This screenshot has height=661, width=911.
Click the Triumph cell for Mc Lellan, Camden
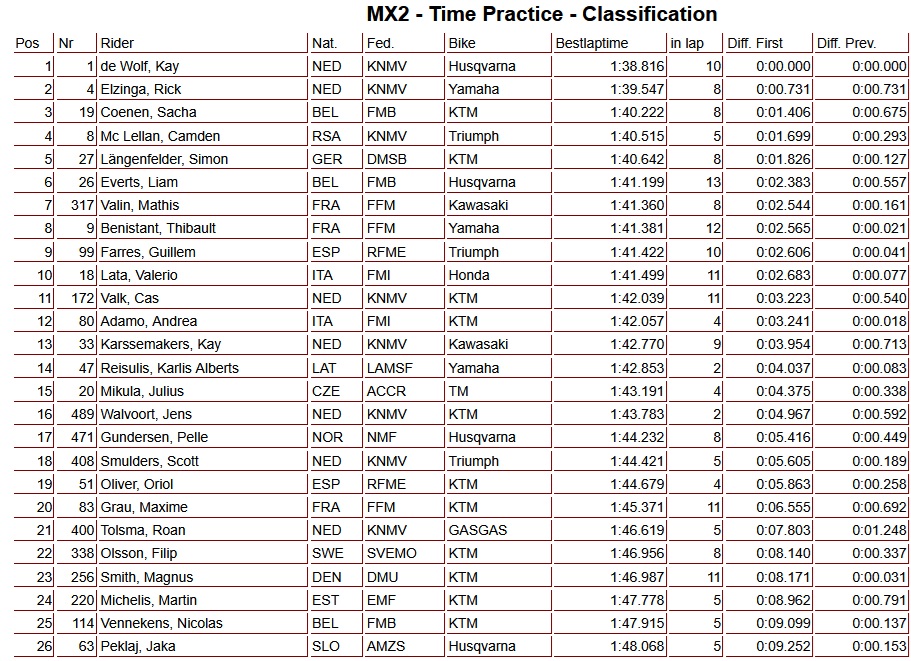click(x=473, y=136)
